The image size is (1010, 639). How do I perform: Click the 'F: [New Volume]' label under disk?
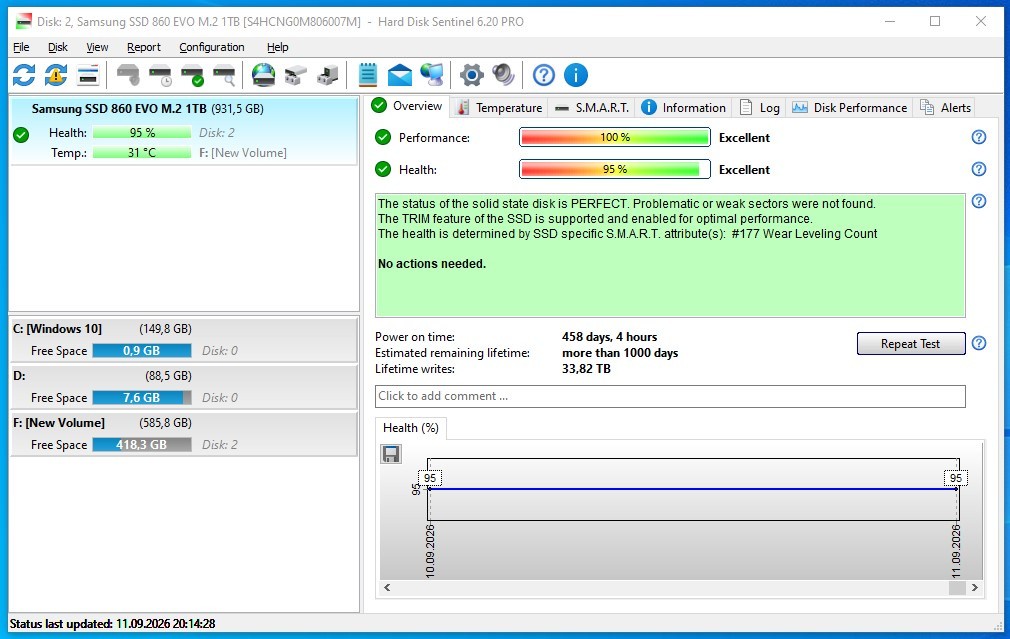pyautogui.click(x=243, y=153)
